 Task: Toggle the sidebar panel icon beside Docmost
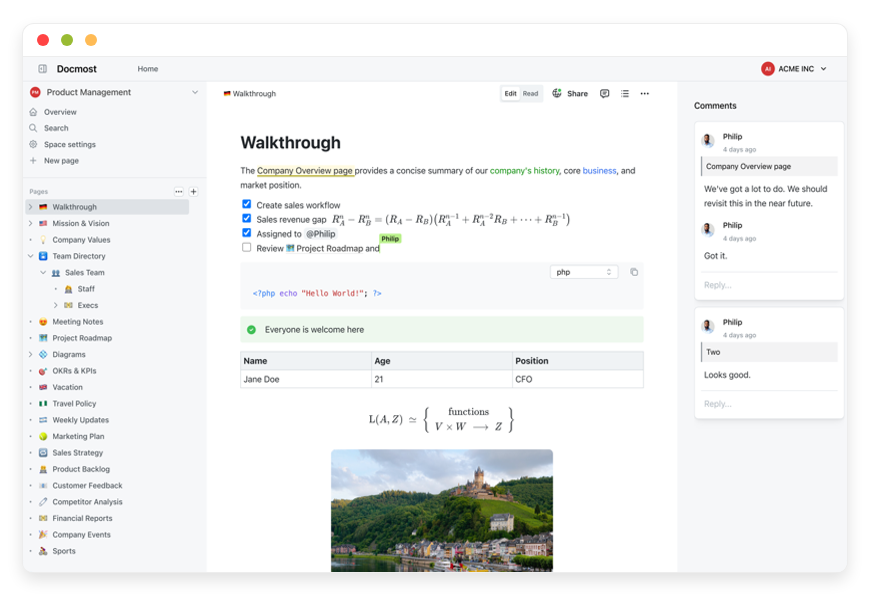click(x=43, y=69)
